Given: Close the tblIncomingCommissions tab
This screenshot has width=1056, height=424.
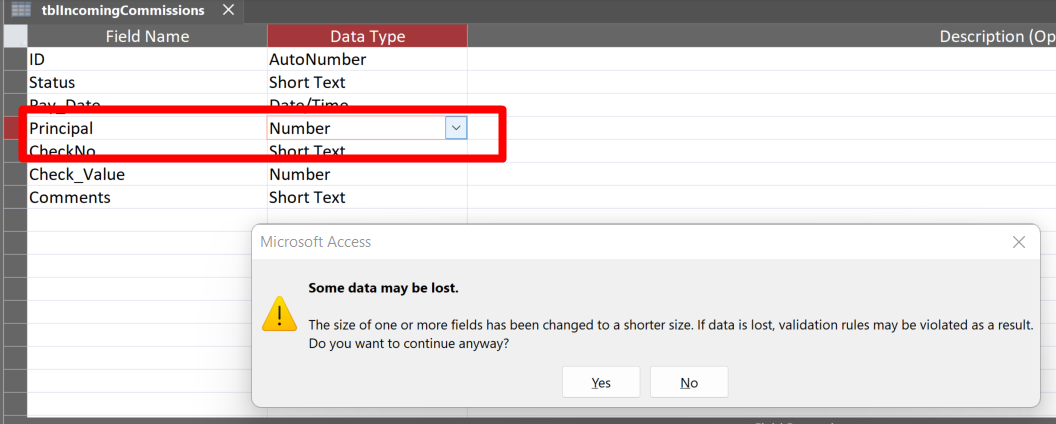Looking at the screenshot, I should [x=228, y=10].
